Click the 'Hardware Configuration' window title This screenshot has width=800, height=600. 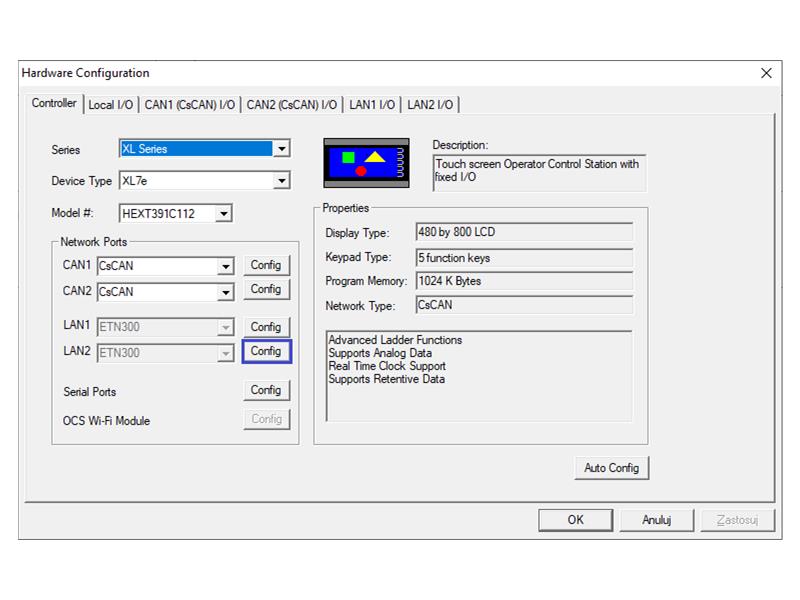(86, 73)
